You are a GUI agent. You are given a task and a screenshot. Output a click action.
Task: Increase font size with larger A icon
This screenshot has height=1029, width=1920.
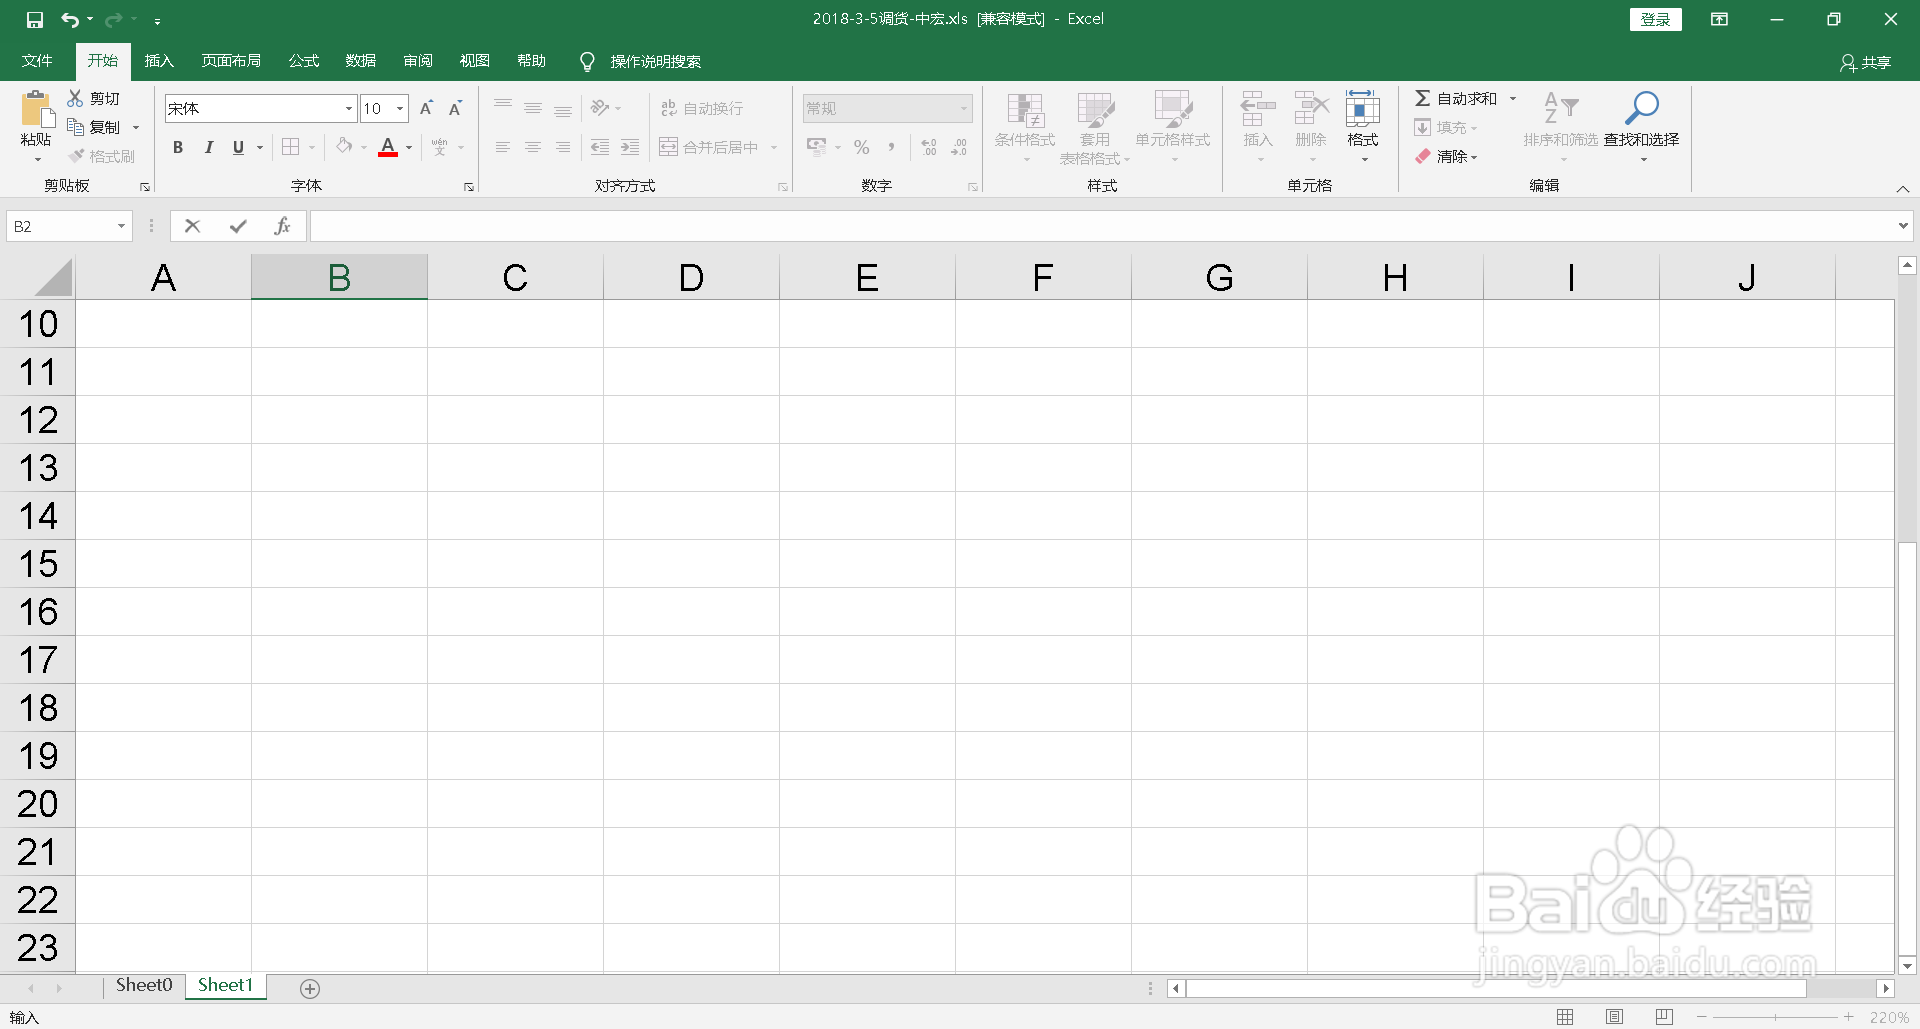pos(426,108)
